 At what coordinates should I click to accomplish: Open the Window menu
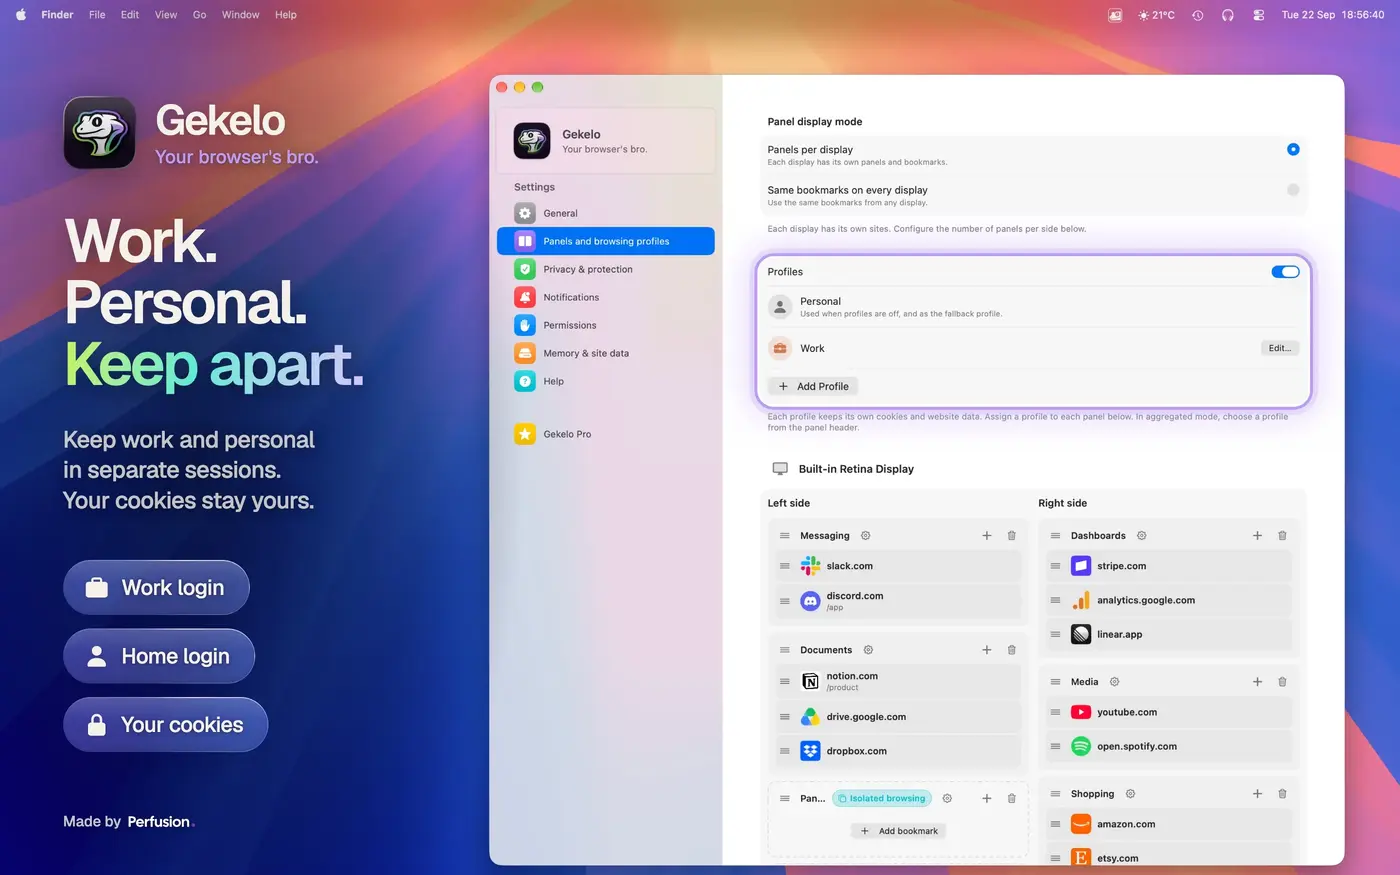click(241, 15)
